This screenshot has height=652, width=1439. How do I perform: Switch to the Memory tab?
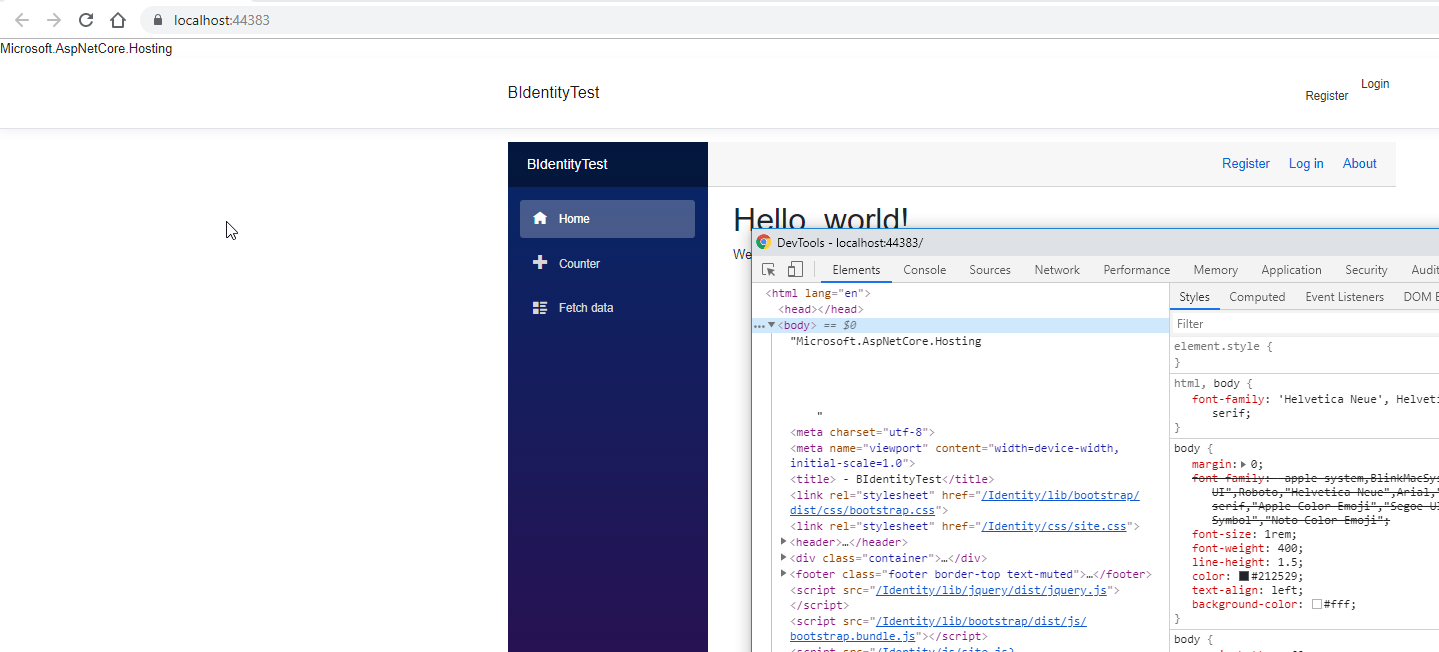click(x=1216, y=270)
